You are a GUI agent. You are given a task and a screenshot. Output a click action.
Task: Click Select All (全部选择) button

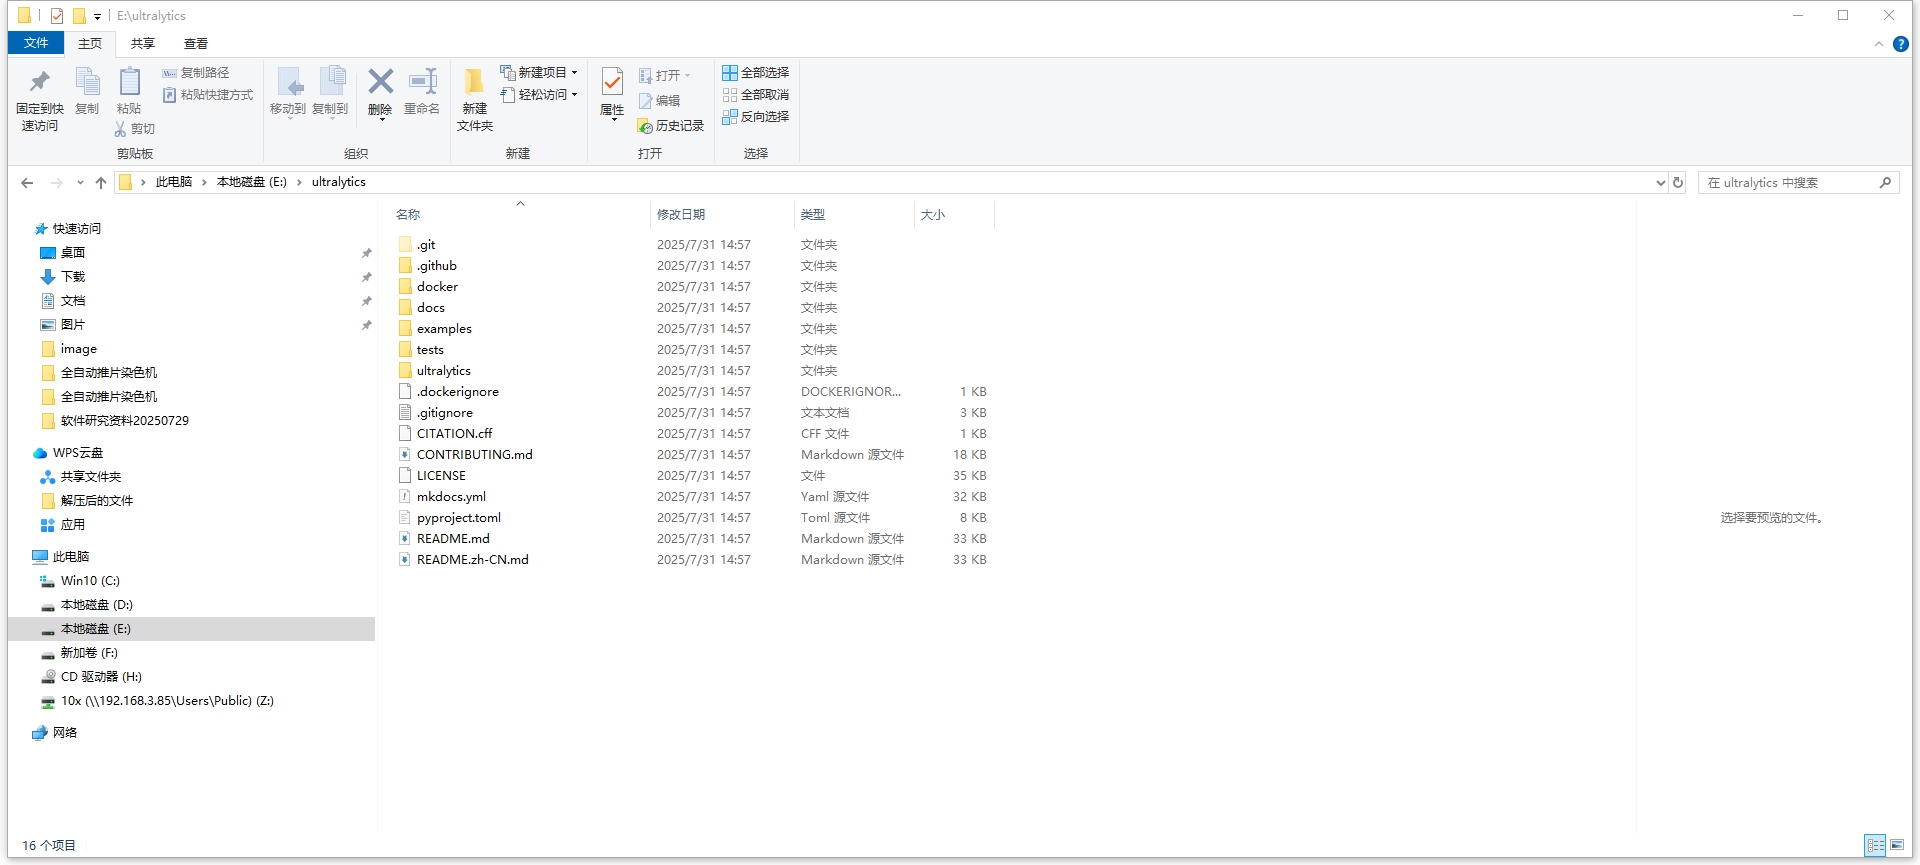pyautogui.click(x=756, y=73)
